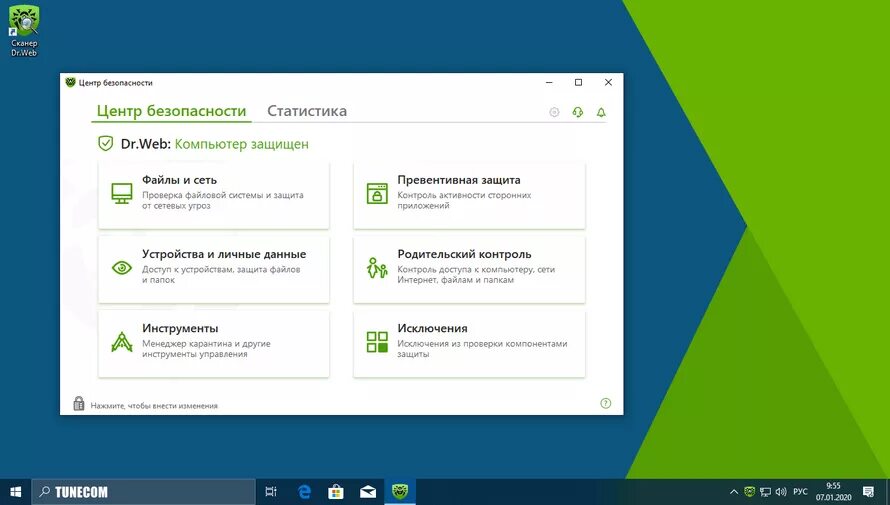
Task: Switch to the Статистика tab
Action: [307, 111]
